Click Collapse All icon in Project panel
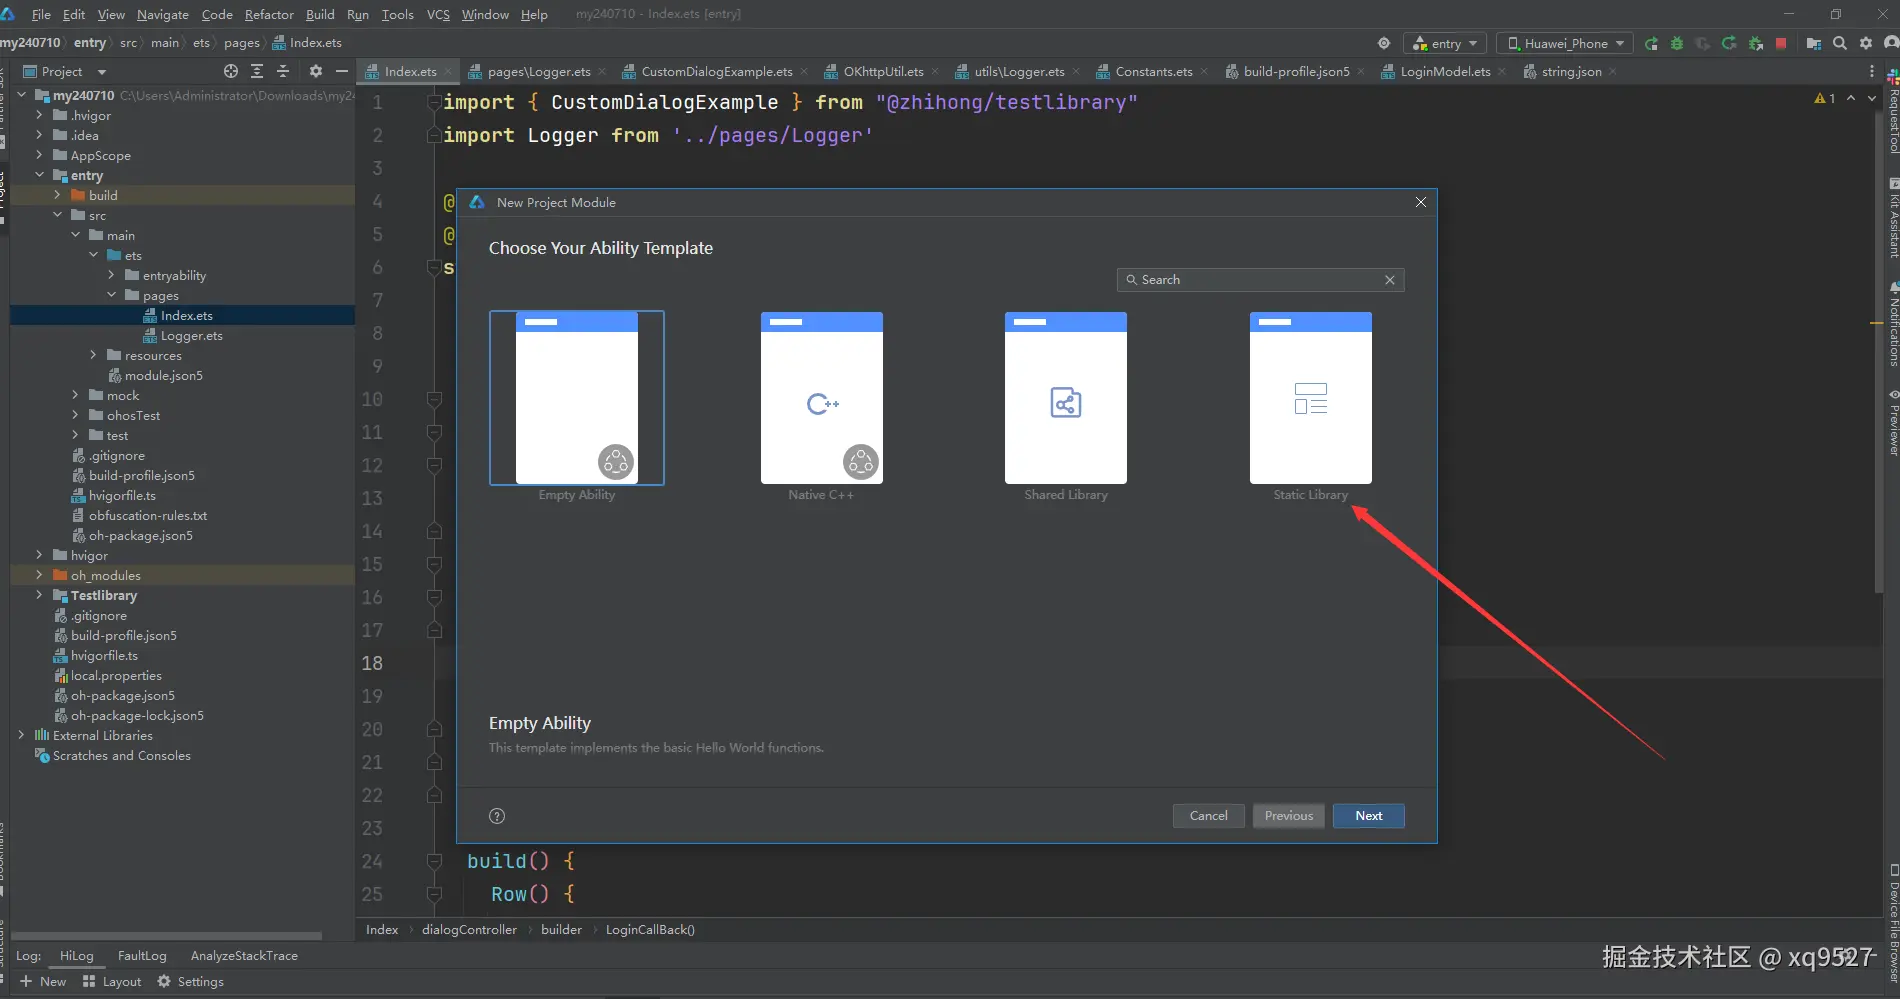The width and height of the screenshot is (1900, 999). click(283, 71)
